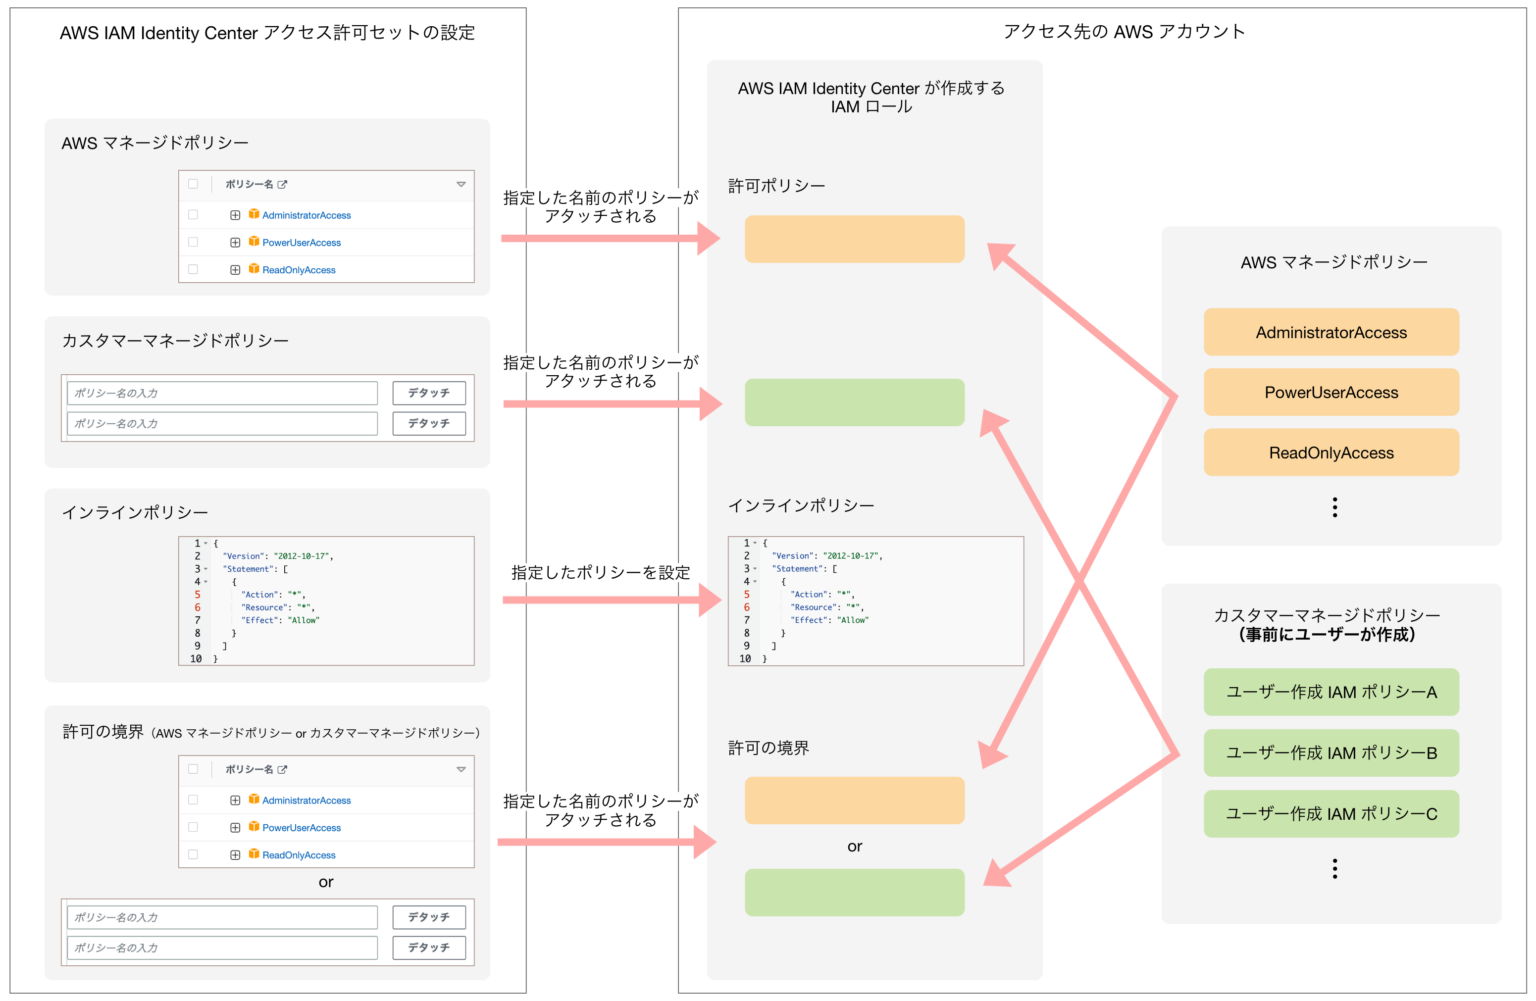Click external link icon in 許可の境界 table header
This screenshot has height=1001, width=1536.
[283, 770]
